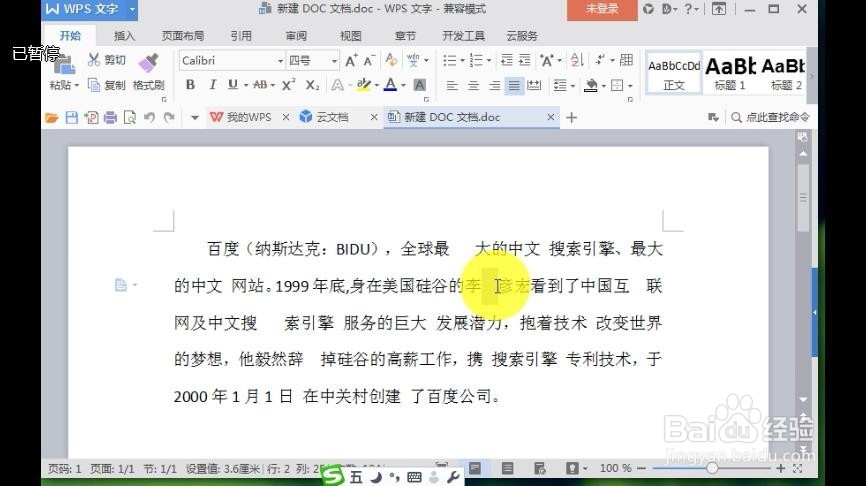Open the folder icon in quick access bar
866x486 pixels.
coord(51,118)
